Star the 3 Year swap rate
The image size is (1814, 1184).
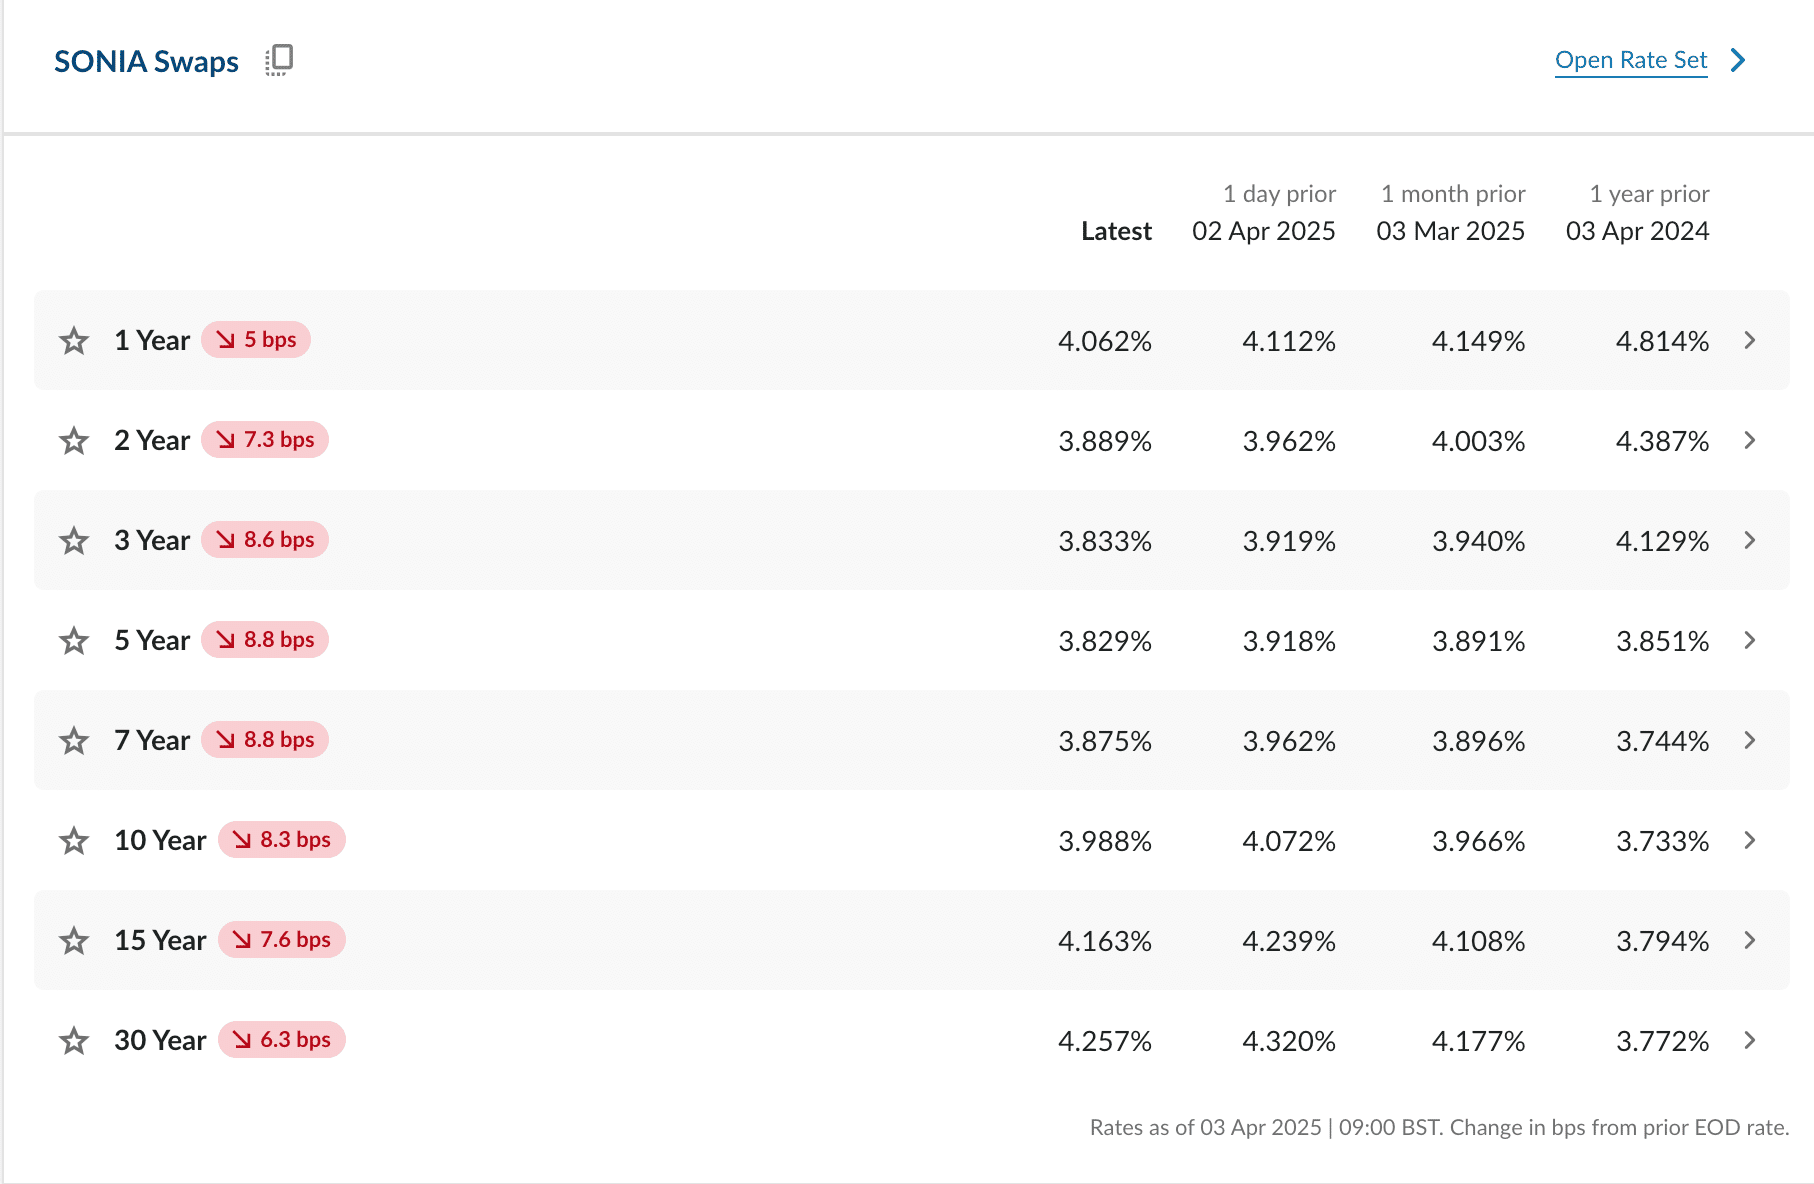pos(74,540)
